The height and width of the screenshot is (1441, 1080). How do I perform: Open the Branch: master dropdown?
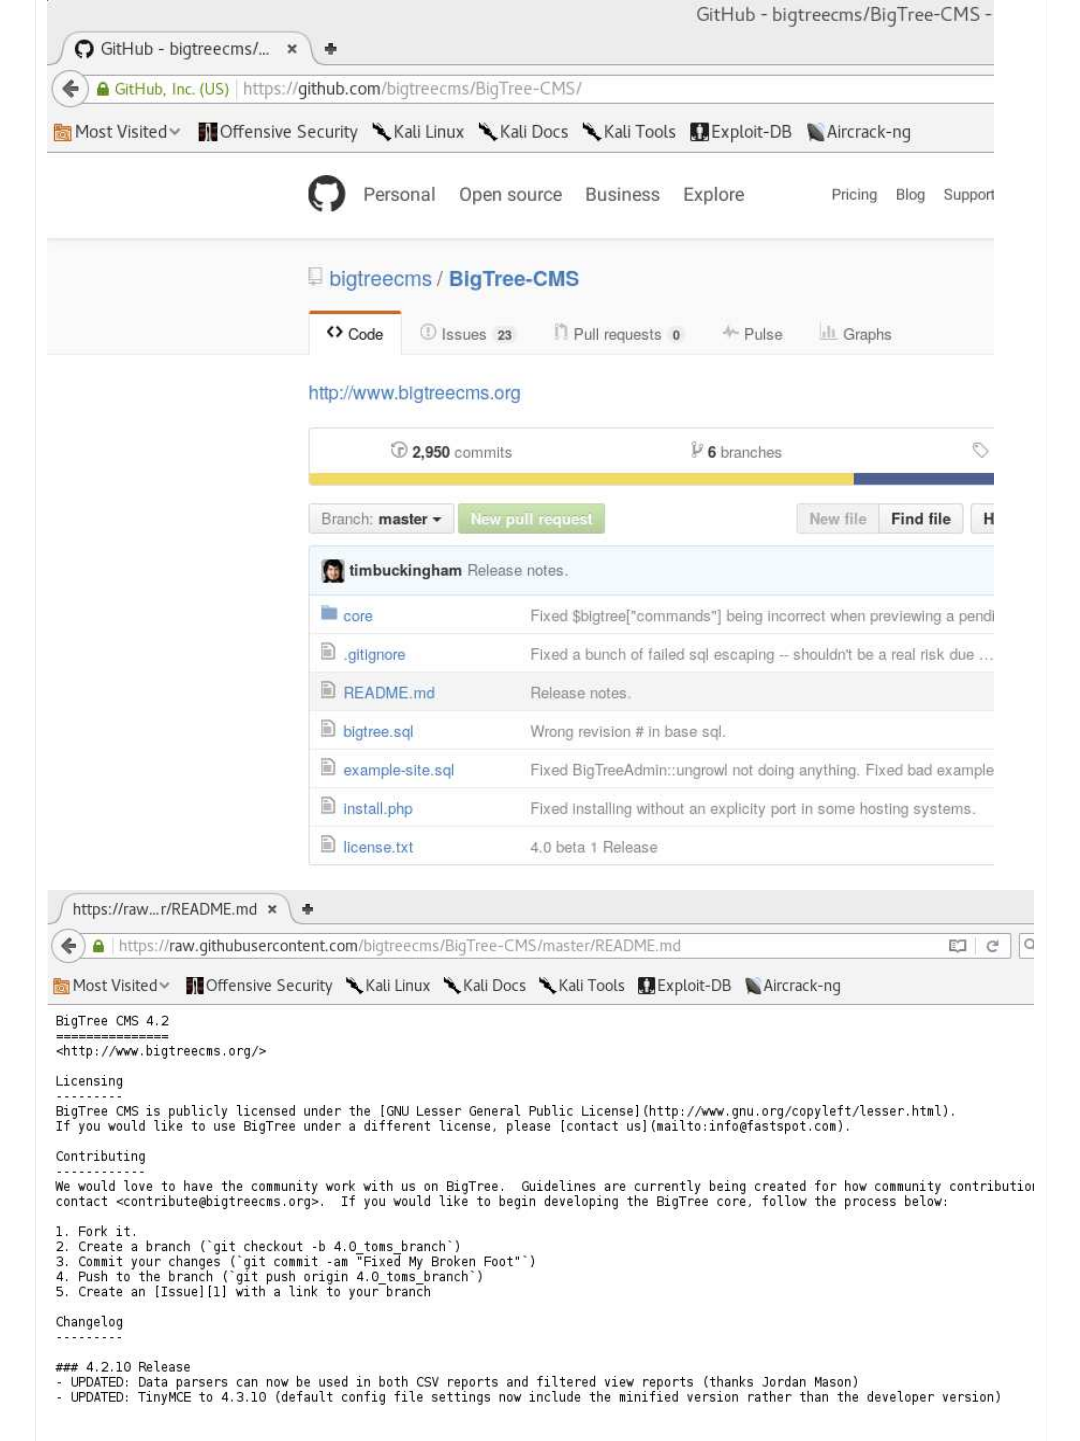(x=380, y=519)
